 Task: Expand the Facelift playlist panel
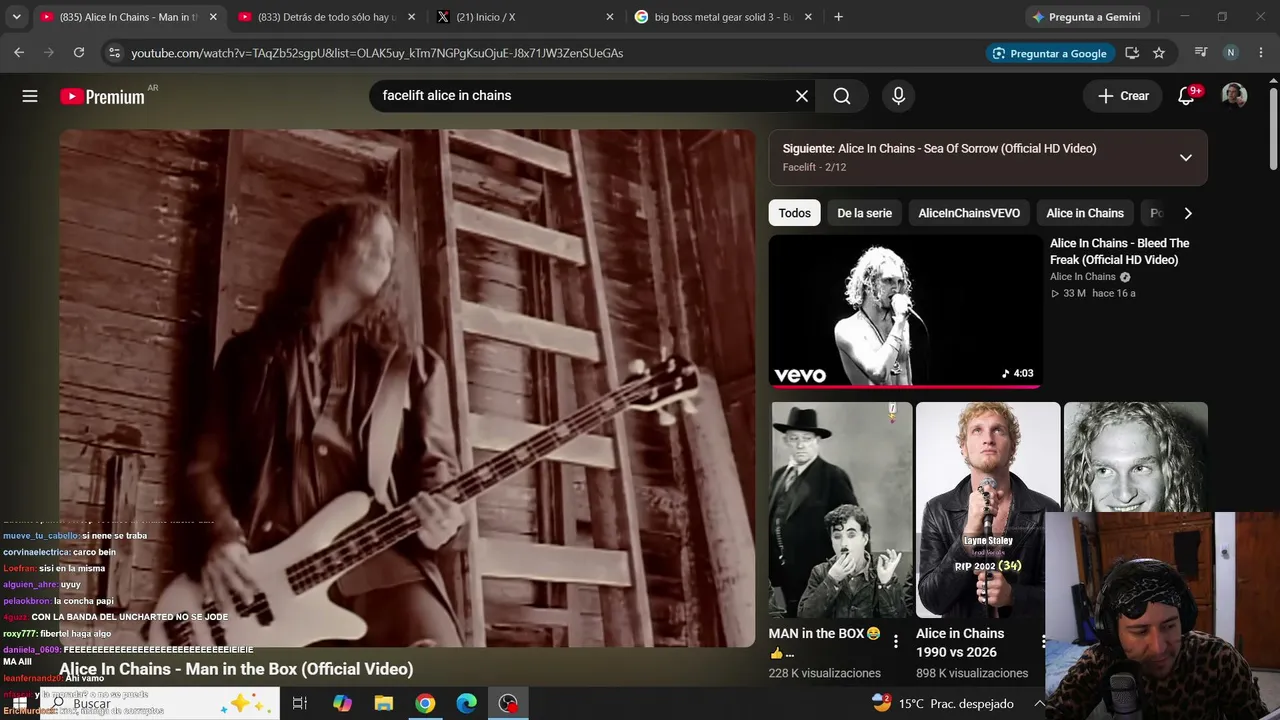coord(1186,158)
